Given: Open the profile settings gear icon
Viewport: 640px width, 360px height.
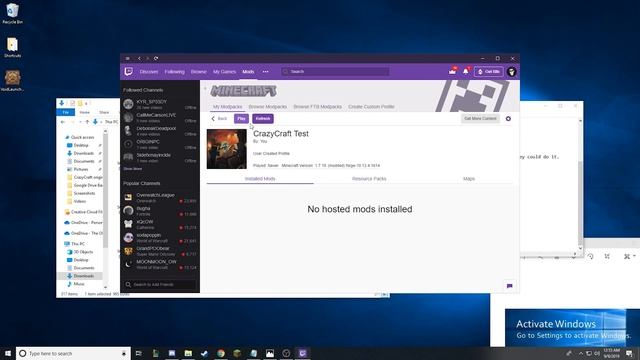Looking at the screenshot, I should (x=508, y=119).
